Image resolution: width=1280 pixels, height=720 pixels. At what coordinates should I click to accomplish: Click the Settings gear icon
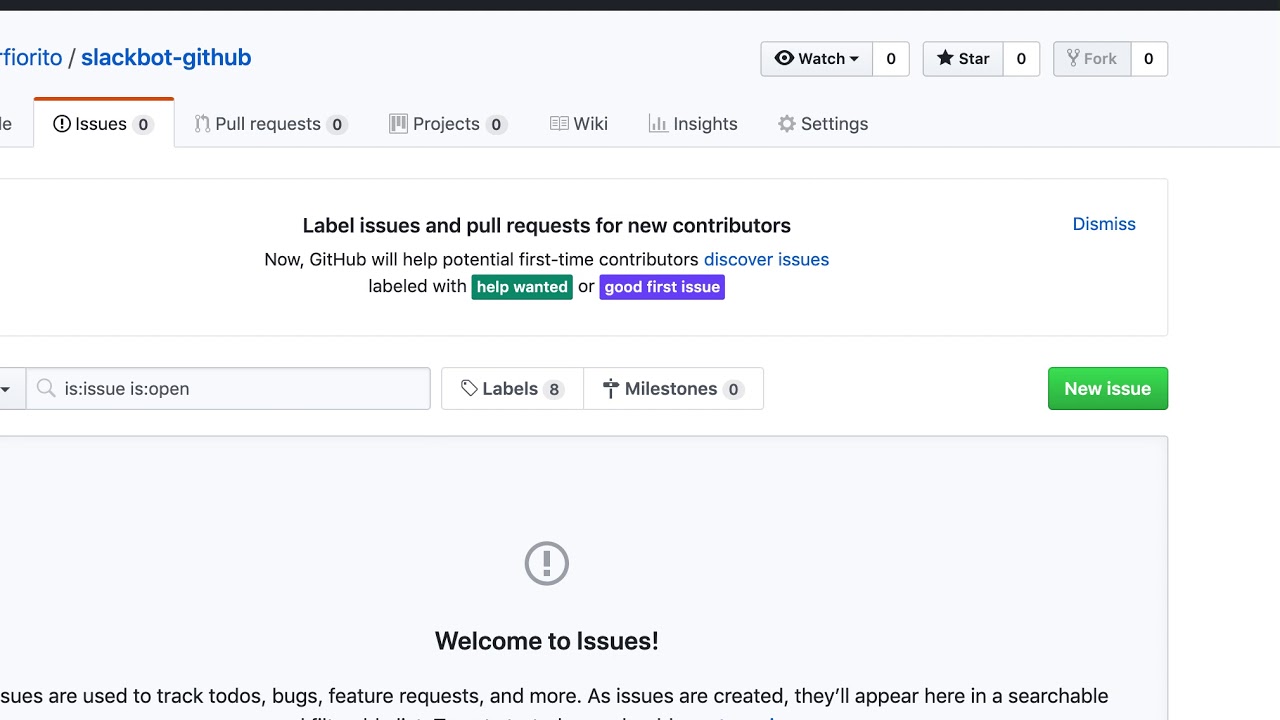(x=787, y=124)
